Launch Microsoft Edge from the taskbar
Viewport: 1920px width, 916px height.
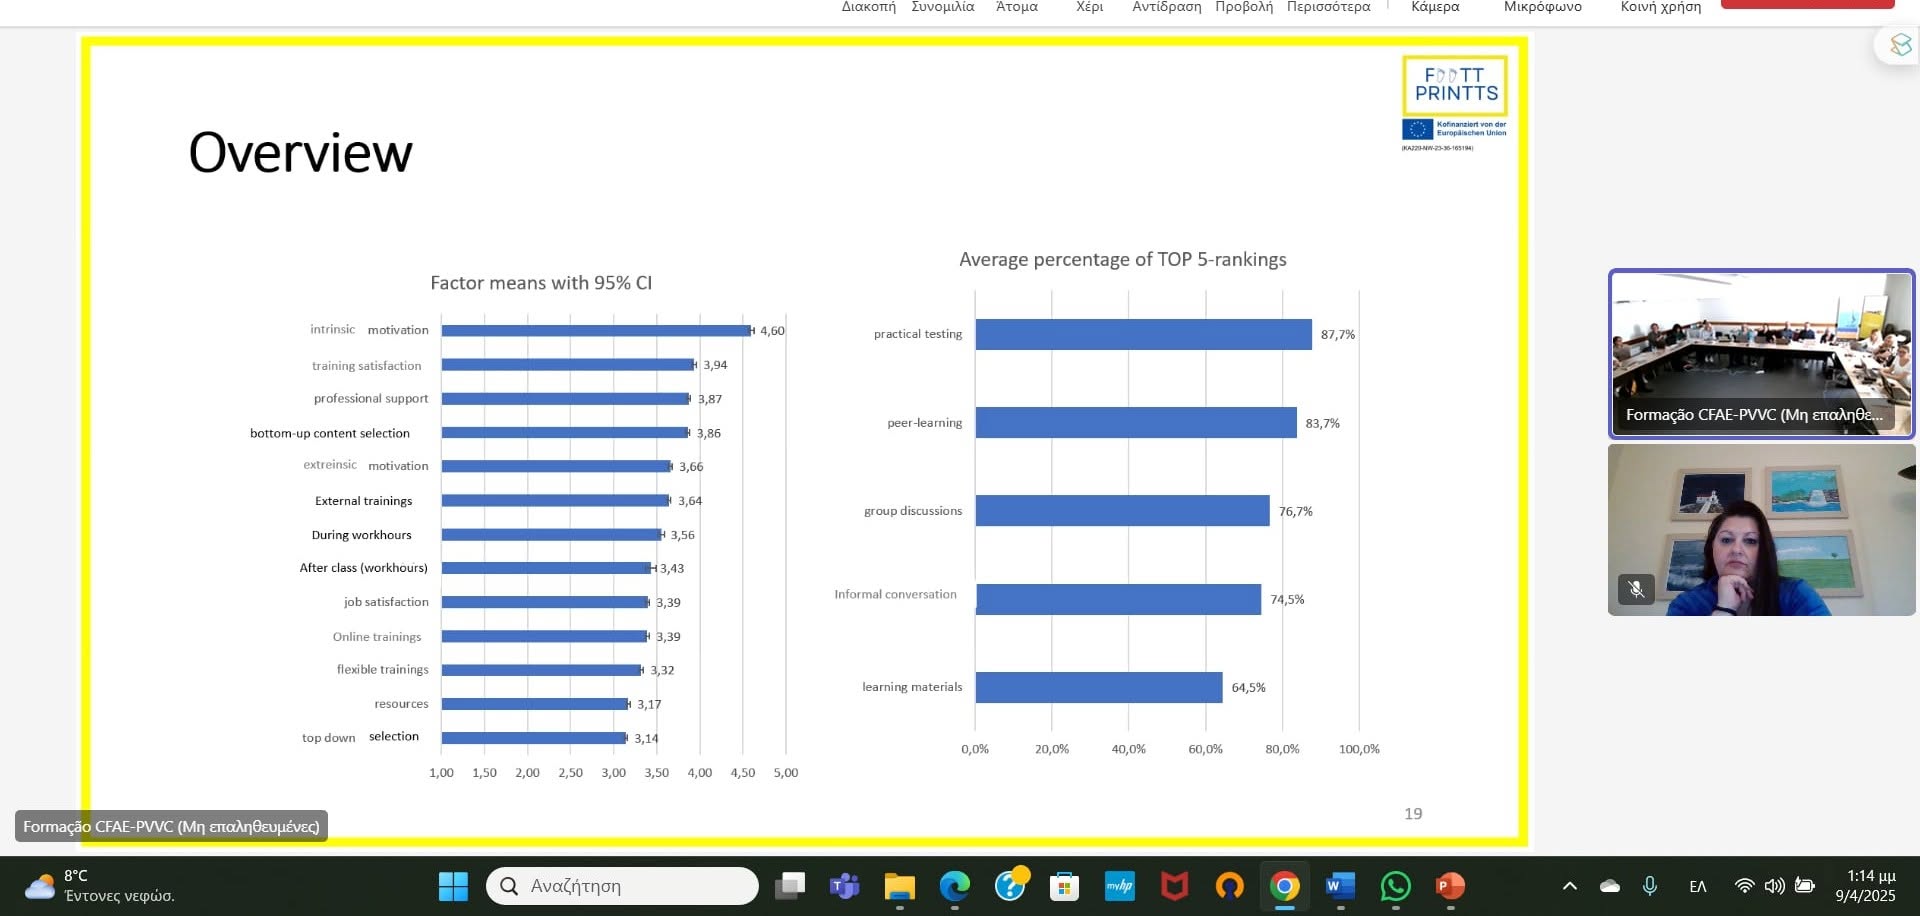click(x=955, y=886)
